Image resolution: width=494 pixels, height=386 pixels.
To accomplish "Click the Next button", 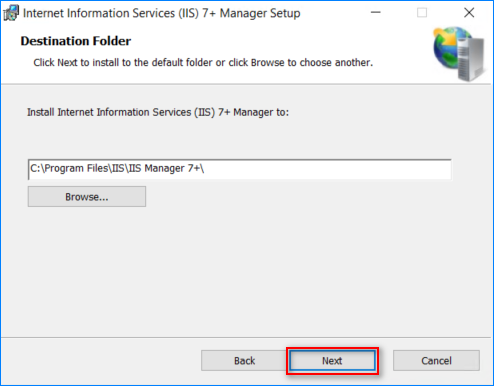I will (332, 361).
